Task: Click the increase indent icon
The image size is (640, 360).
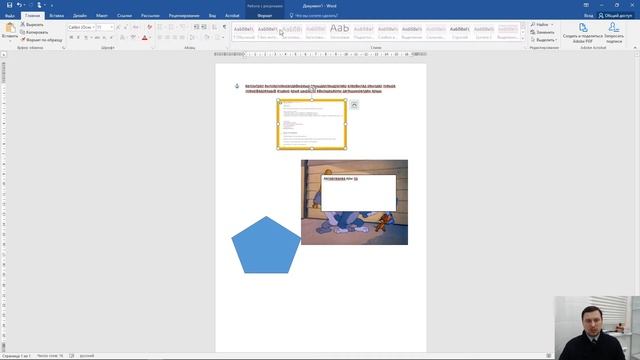Action: [x=204, y=27]
